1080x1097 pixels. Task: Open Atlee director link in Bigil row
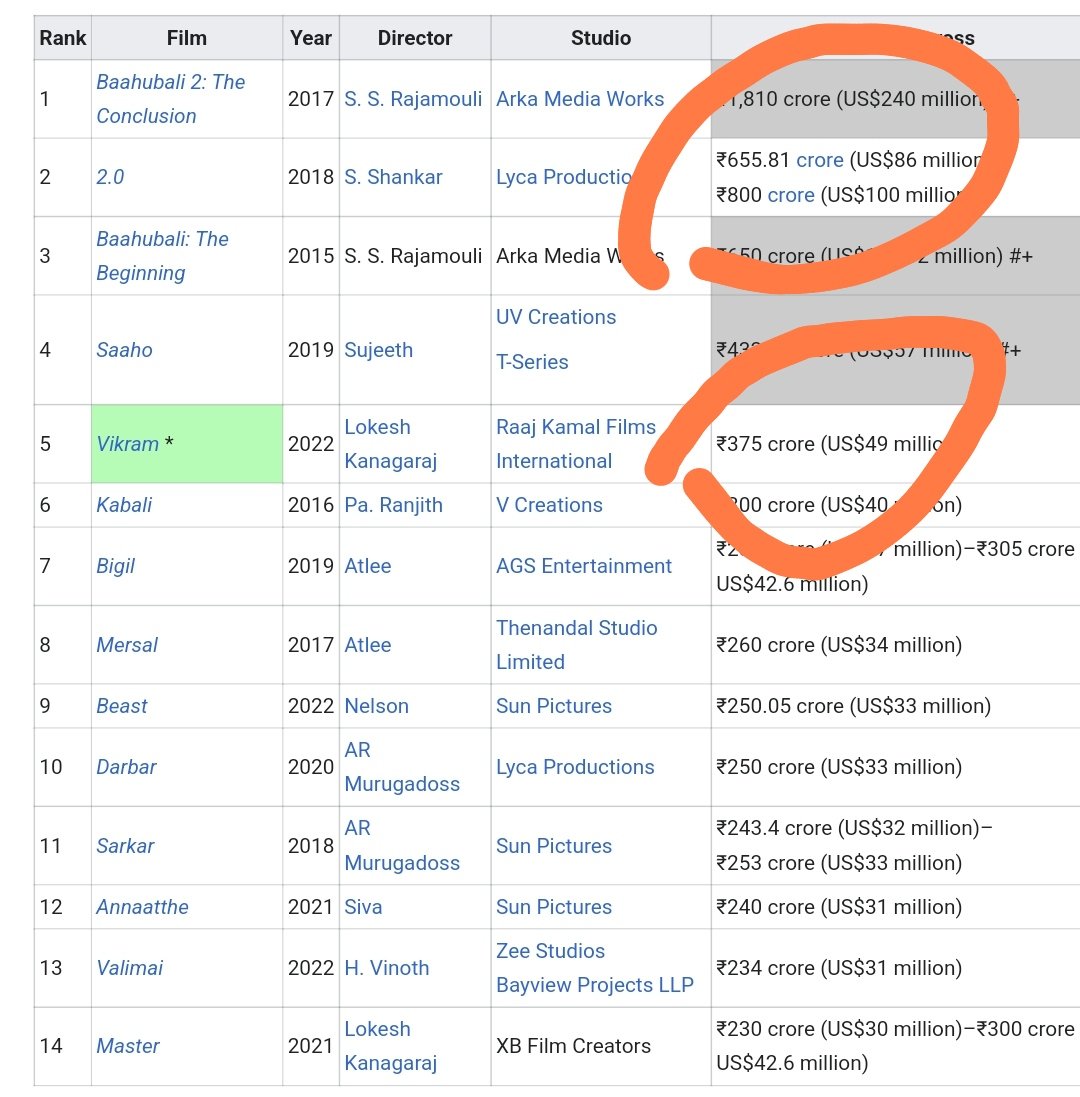point(367,565)
